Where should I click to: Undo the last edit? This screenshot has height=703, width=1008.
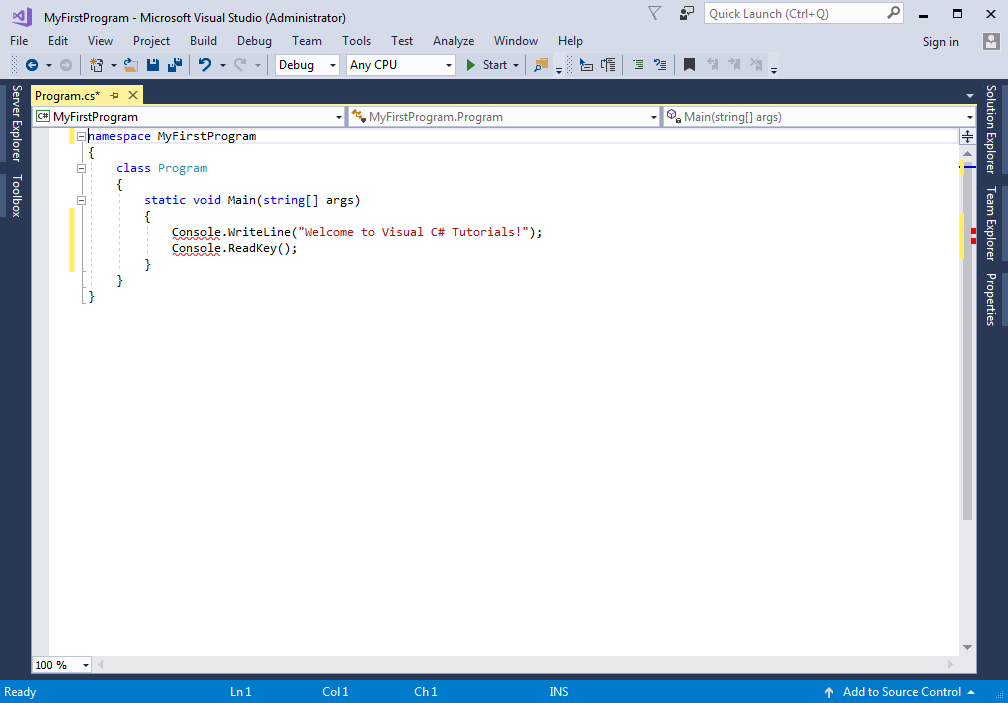(204, 65)
